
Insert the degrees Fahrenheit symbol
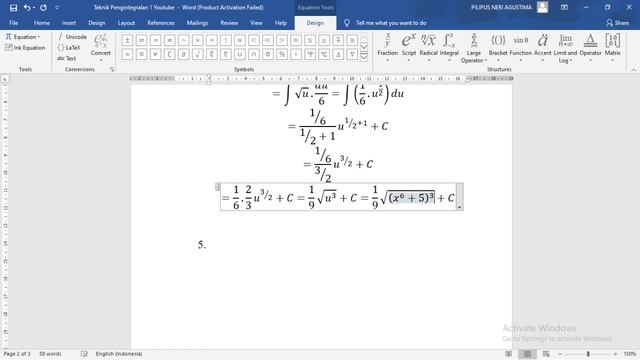point(310,54)
